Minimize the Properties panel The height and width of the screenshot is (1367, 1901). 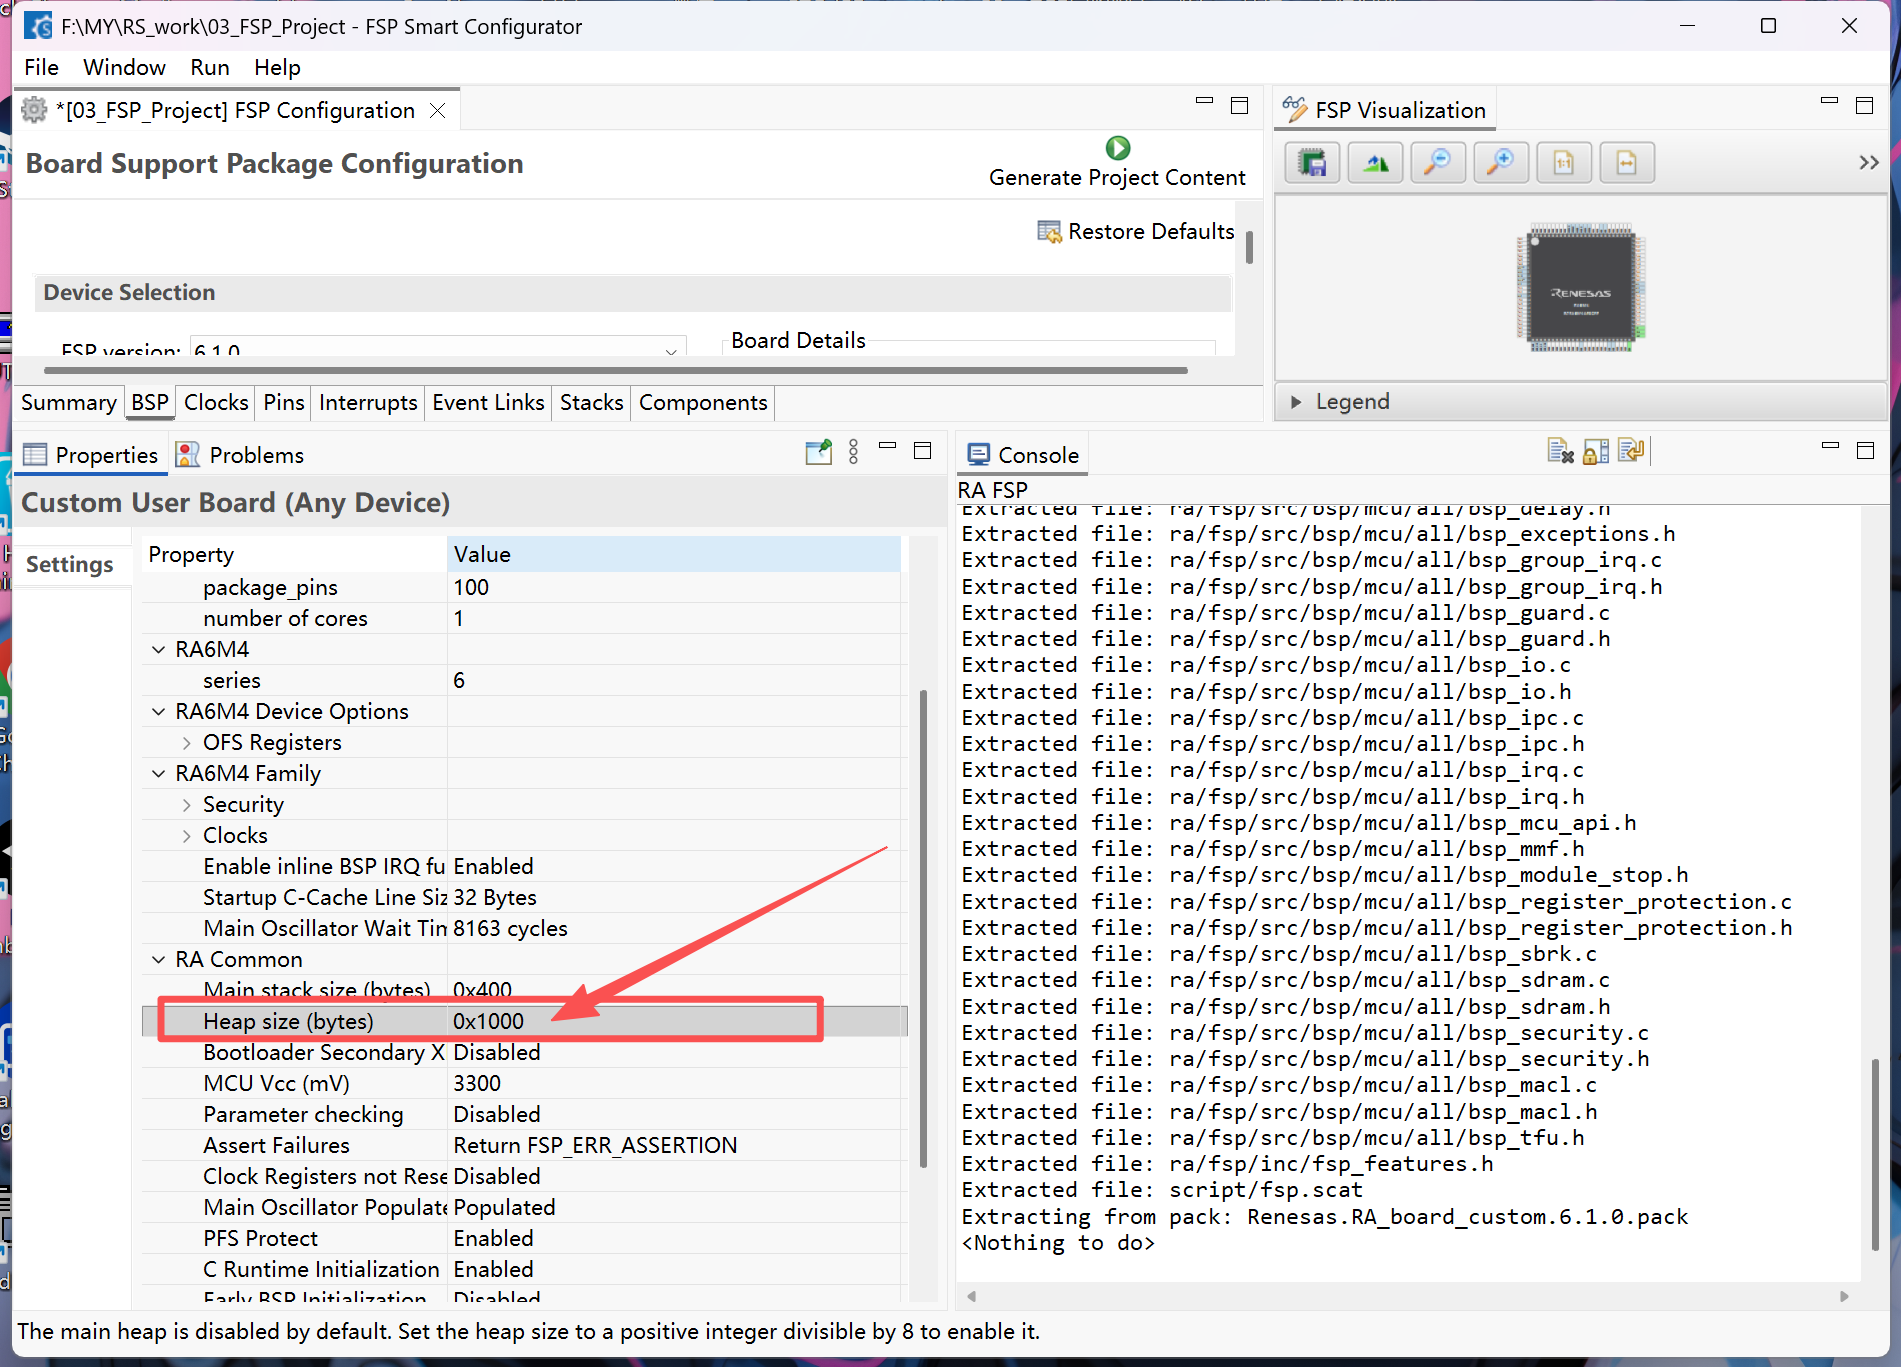click(x=887, y=446)
